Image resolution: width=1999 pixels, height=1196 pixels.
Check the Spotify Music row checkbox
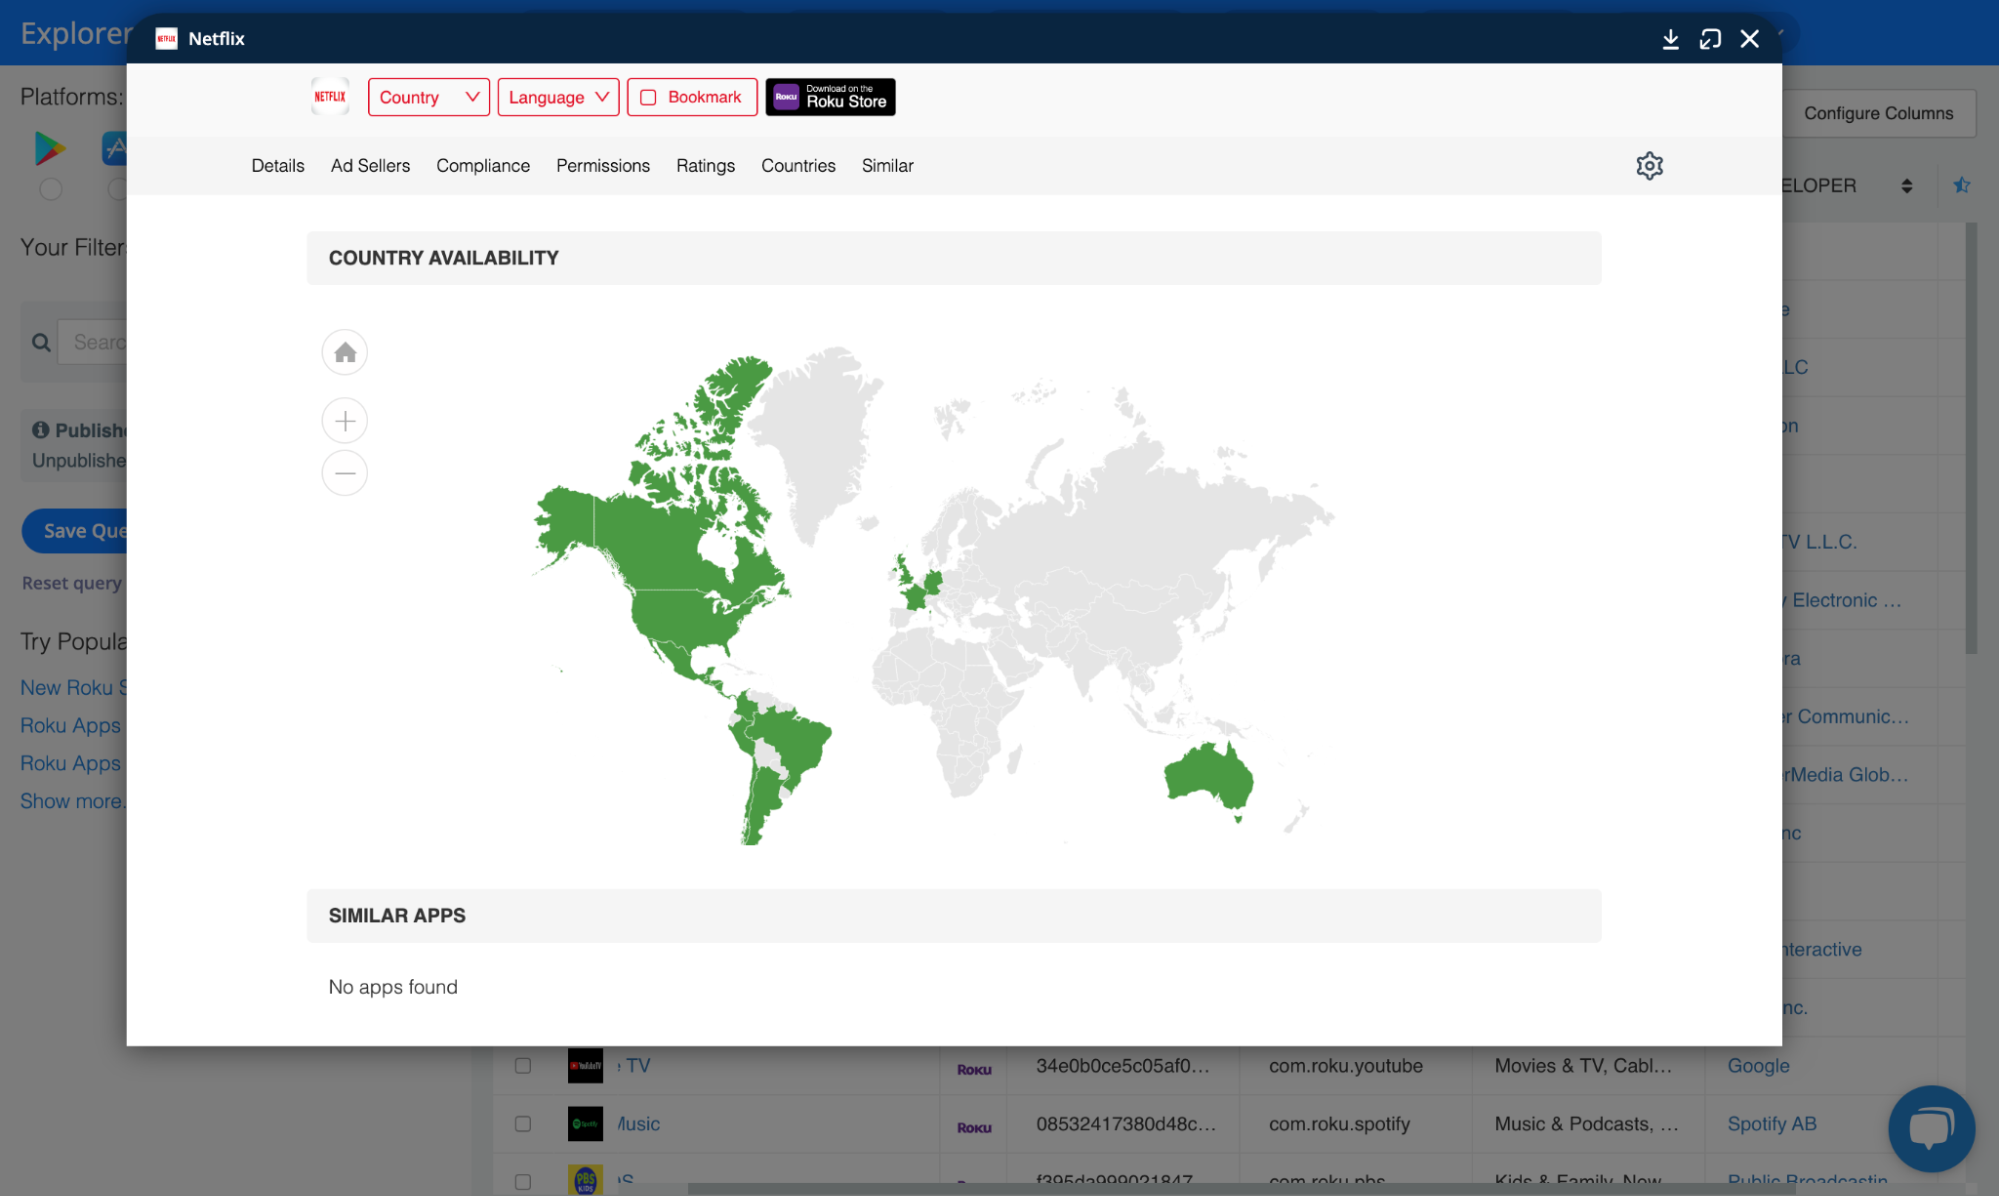[x=523, y=1124]
